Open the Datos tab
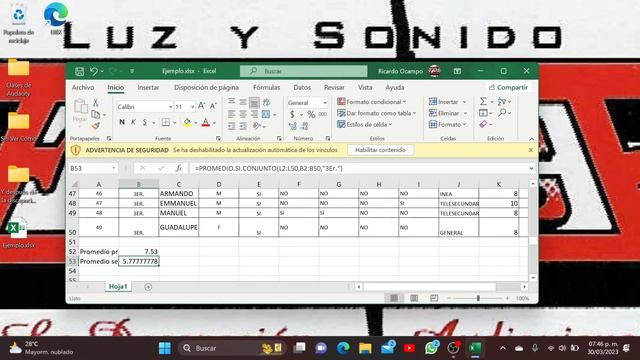This screenshot has height=360, width=640. (x=302, y=87)
